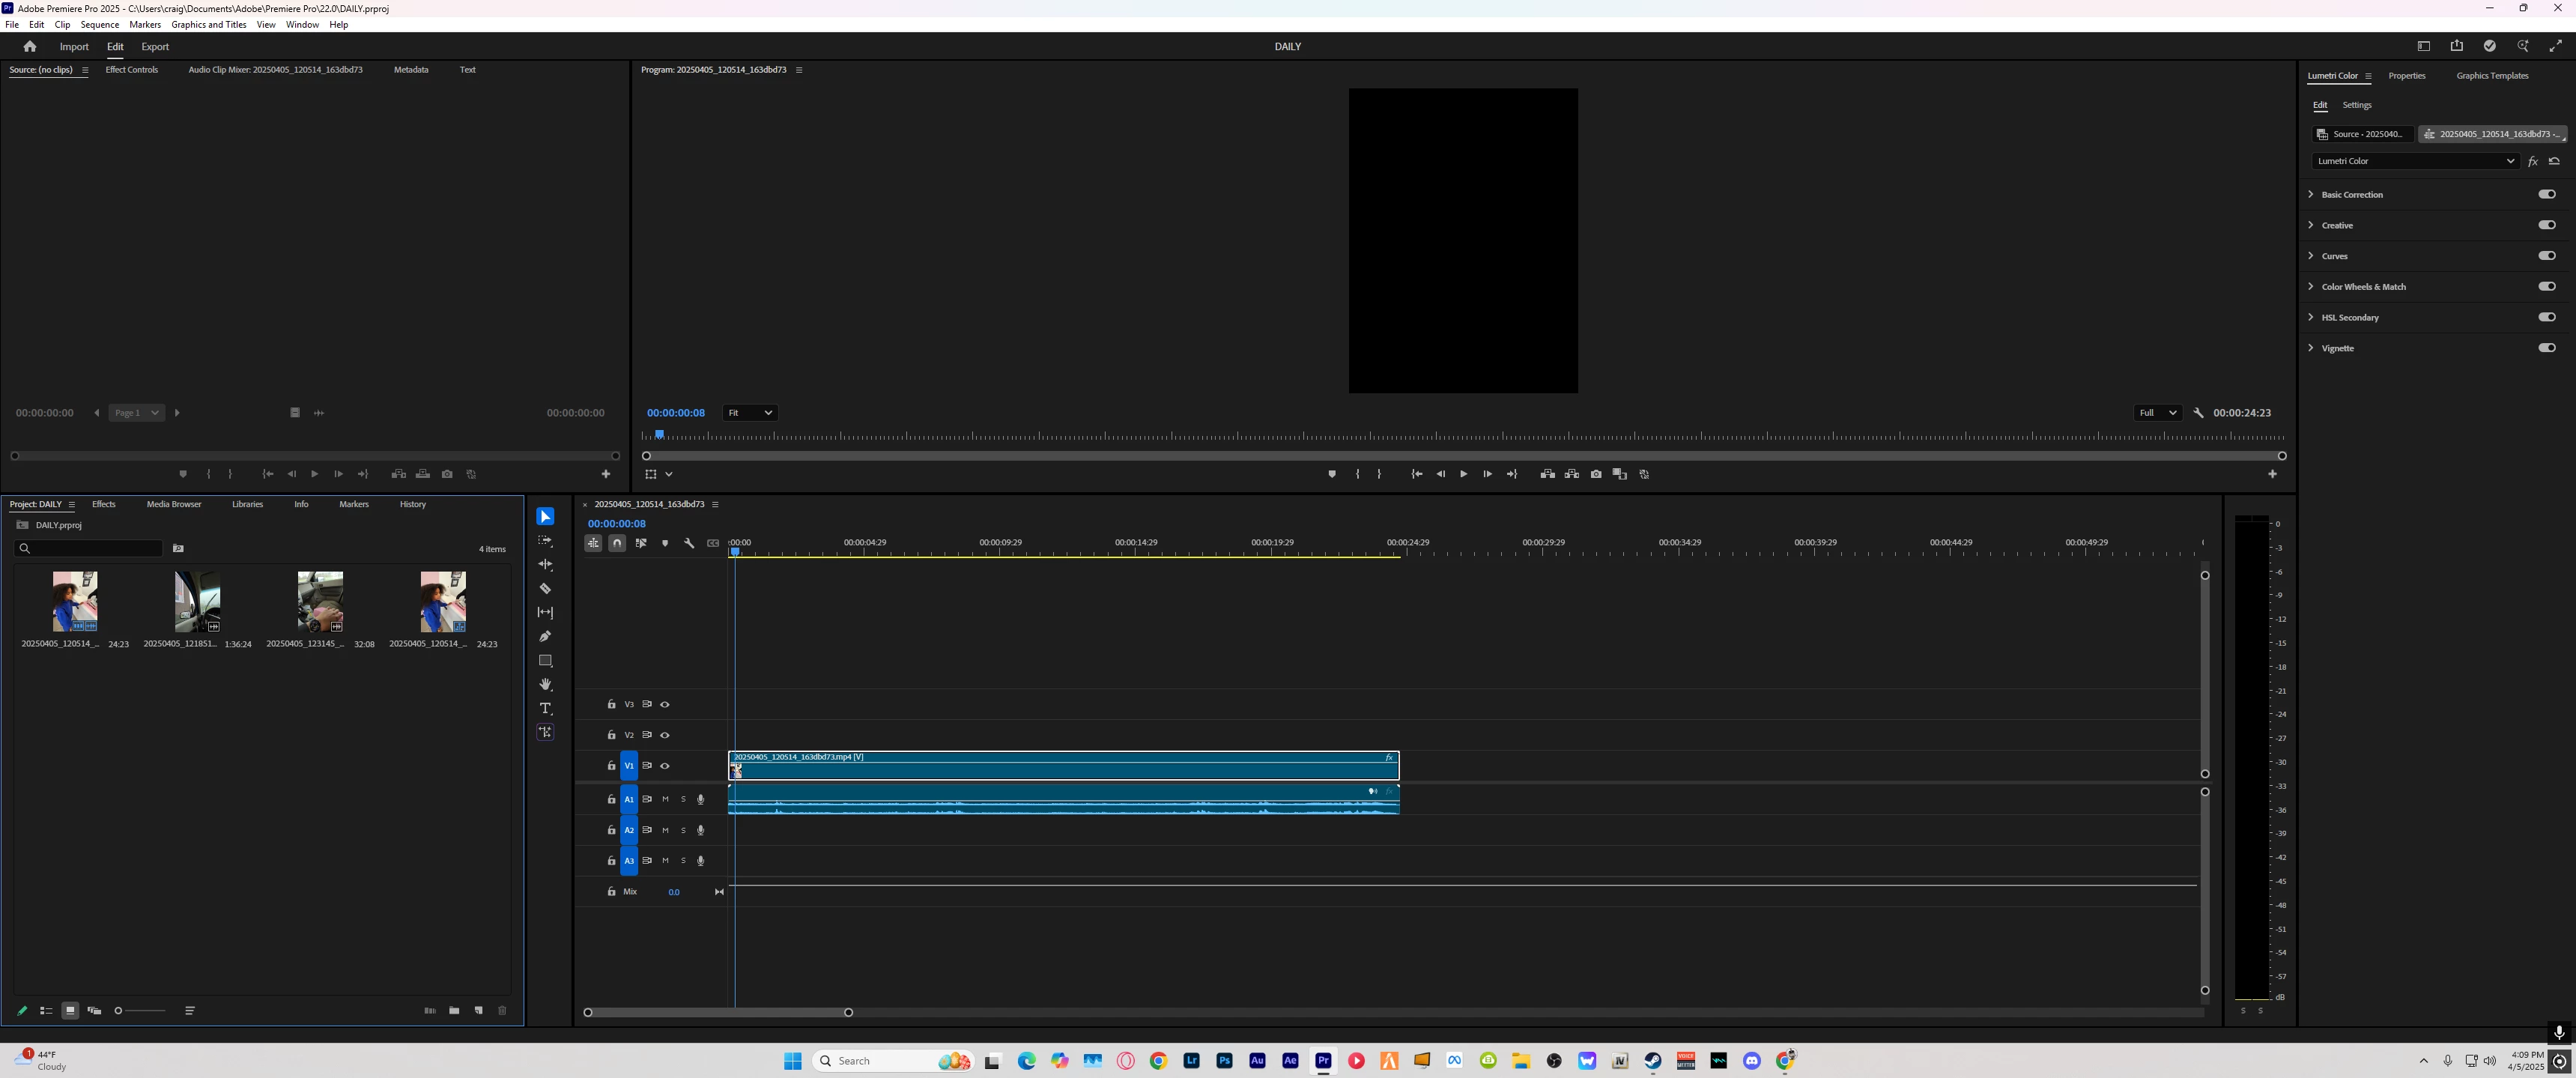This screenshot has height=1078, width=2576.
Task: Adjust the Project panel thumbnail zoom slider
Action: point(119,1011)
